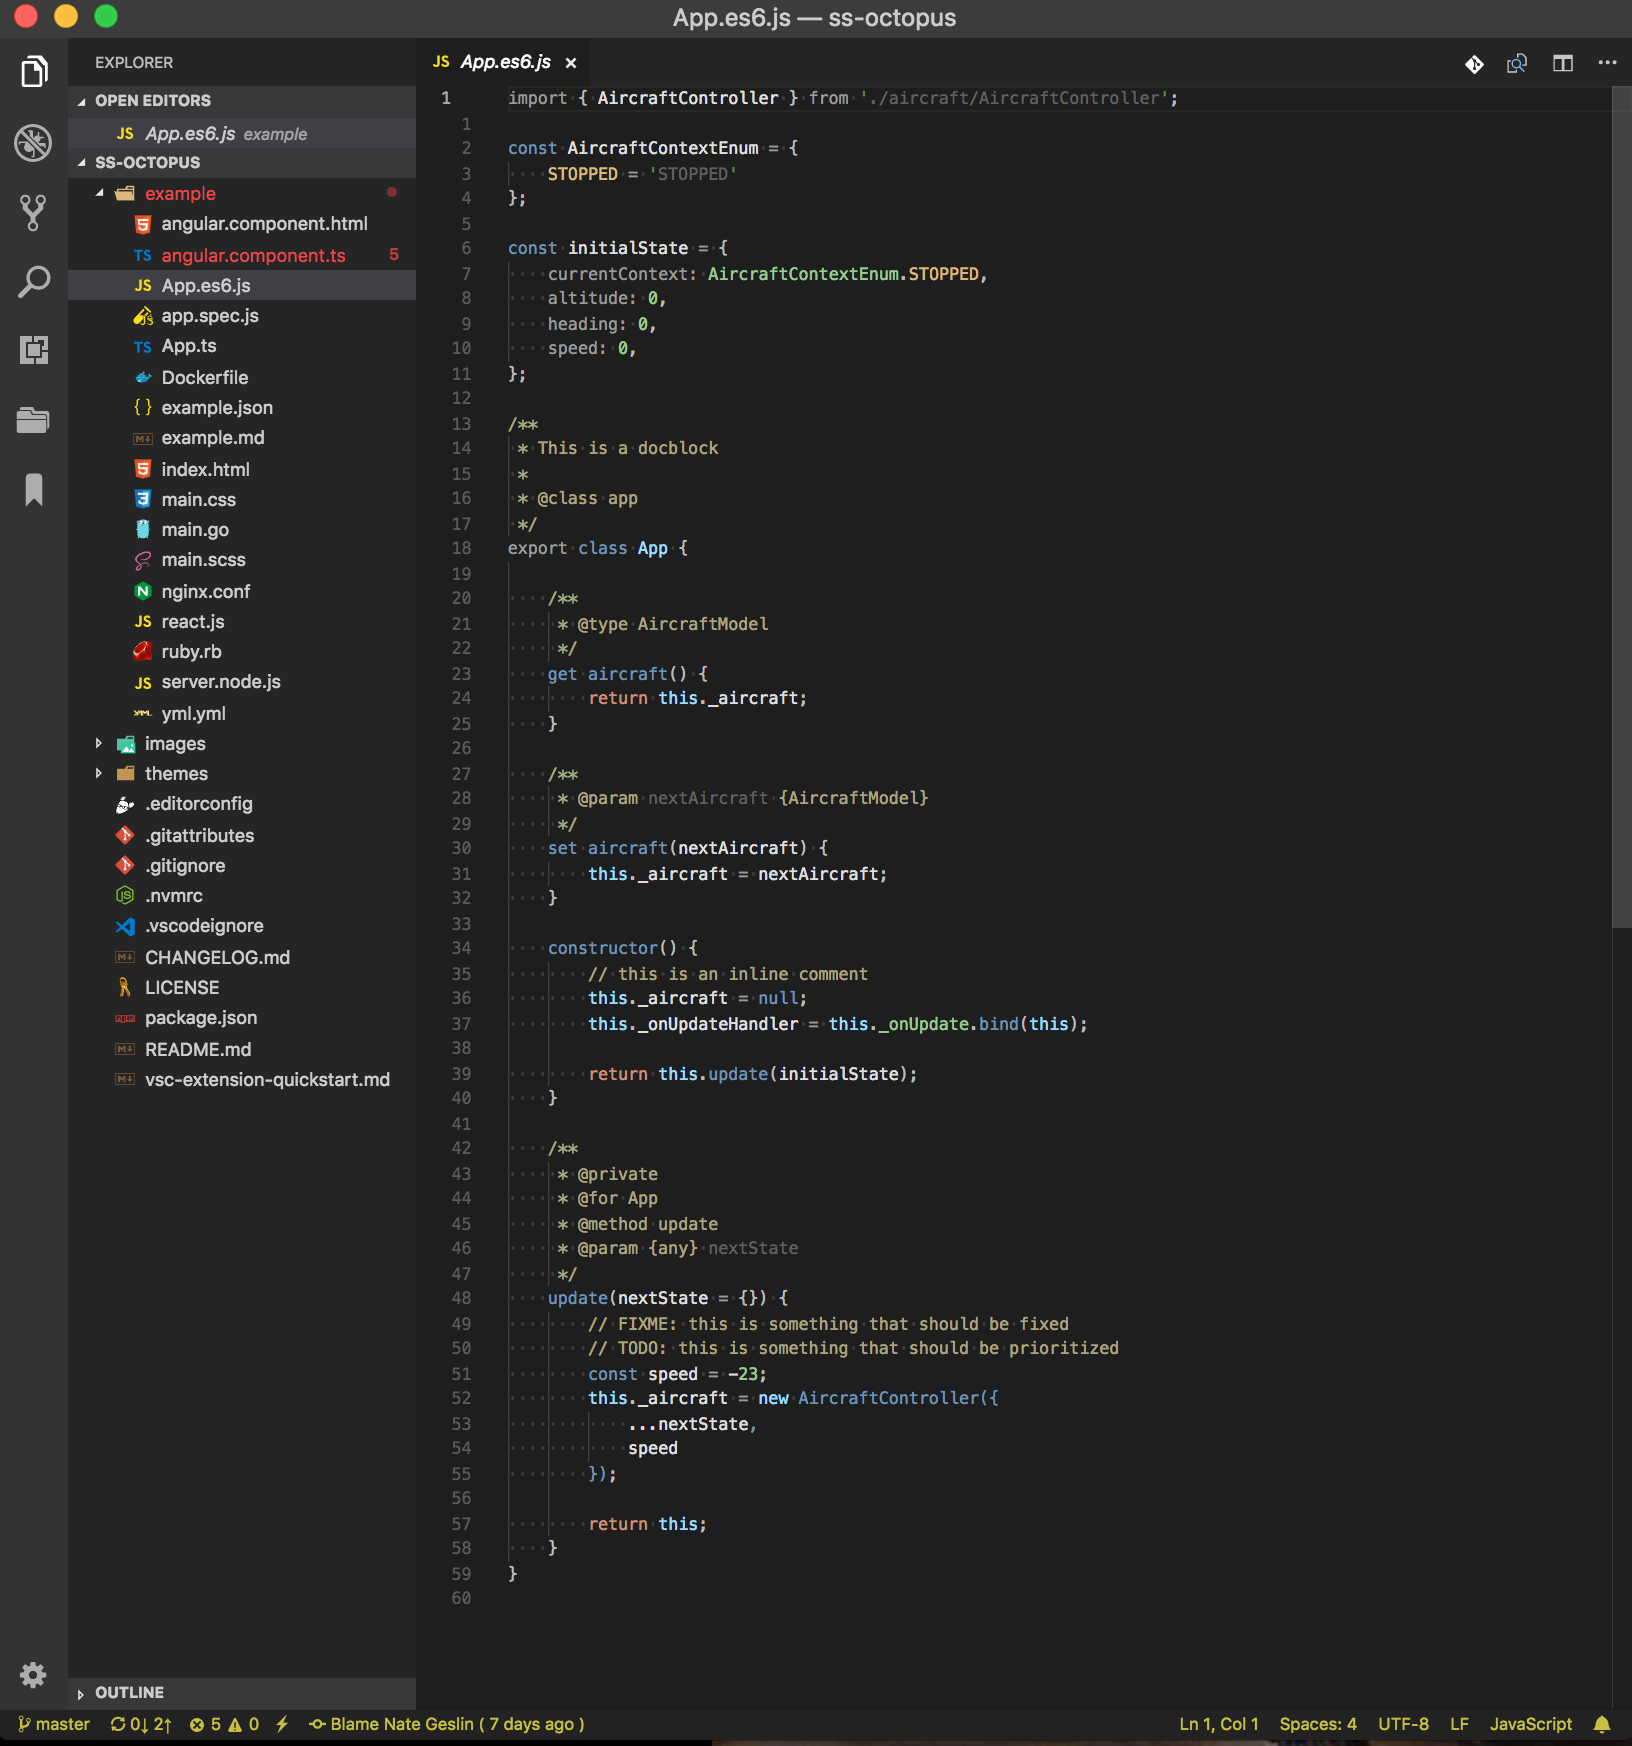Viewport: 1632px width, 1746px height.
Task: Click the editor vertical scrollbar thumb
Action: click(1621, 508)
